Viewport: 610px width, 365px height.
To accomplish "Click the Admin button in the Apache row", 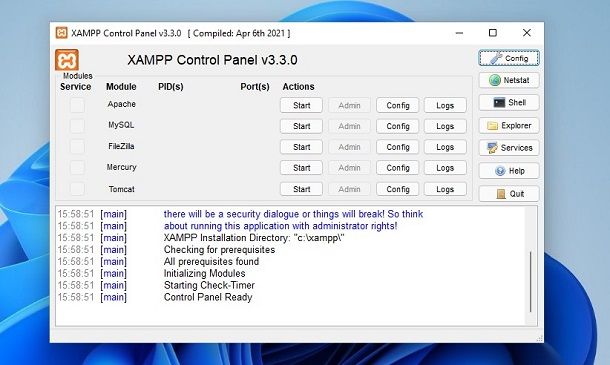I will pyautogui.click(x=349, y=105).
